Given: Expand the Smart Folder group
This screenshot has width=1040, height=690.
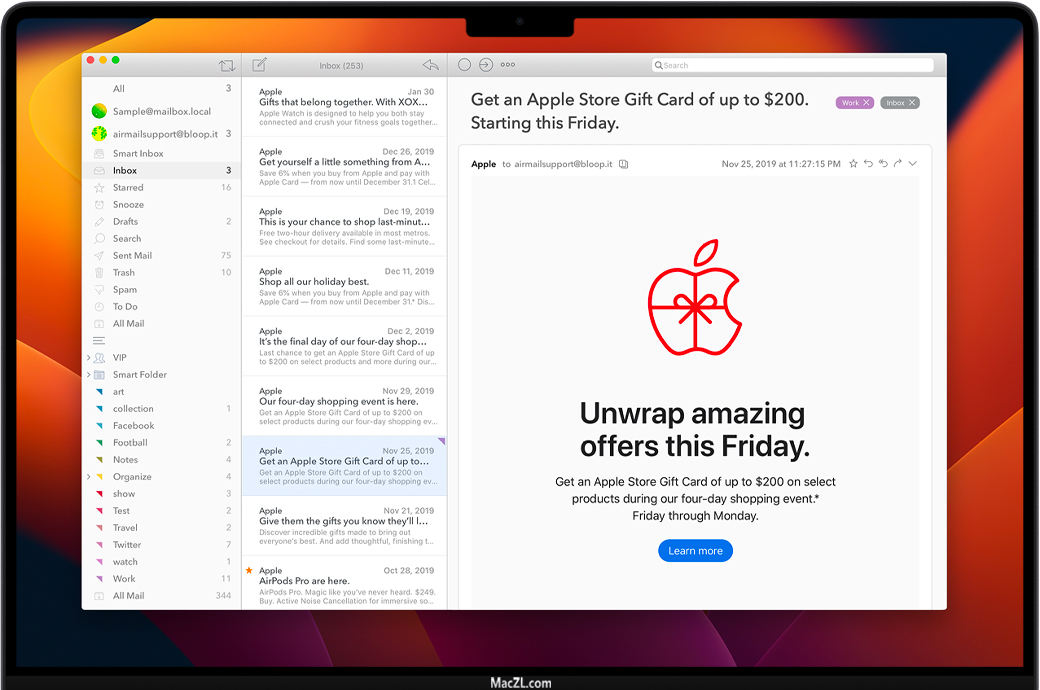Looking at the screenshot, I should pos(88,375).
